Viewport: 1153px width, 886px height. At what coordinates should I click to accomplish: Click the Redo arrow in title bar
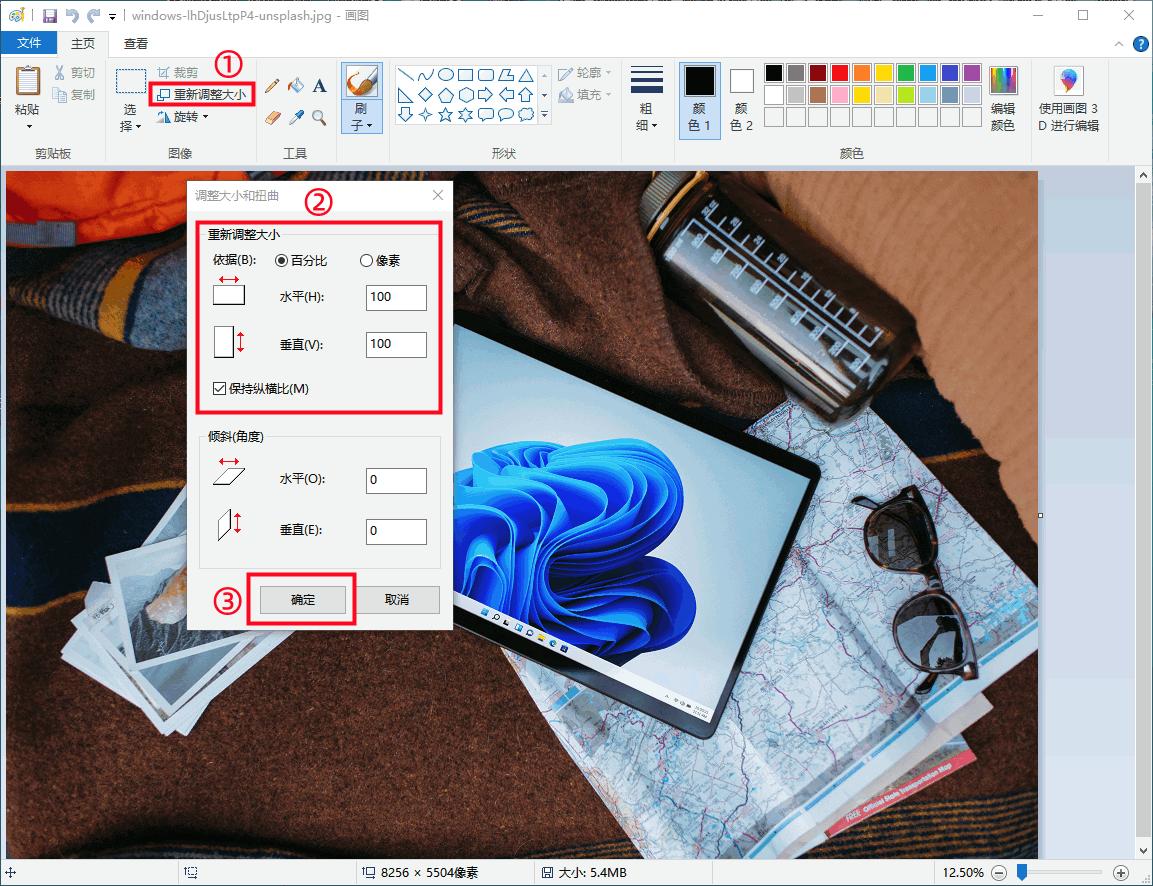(93, 15)
